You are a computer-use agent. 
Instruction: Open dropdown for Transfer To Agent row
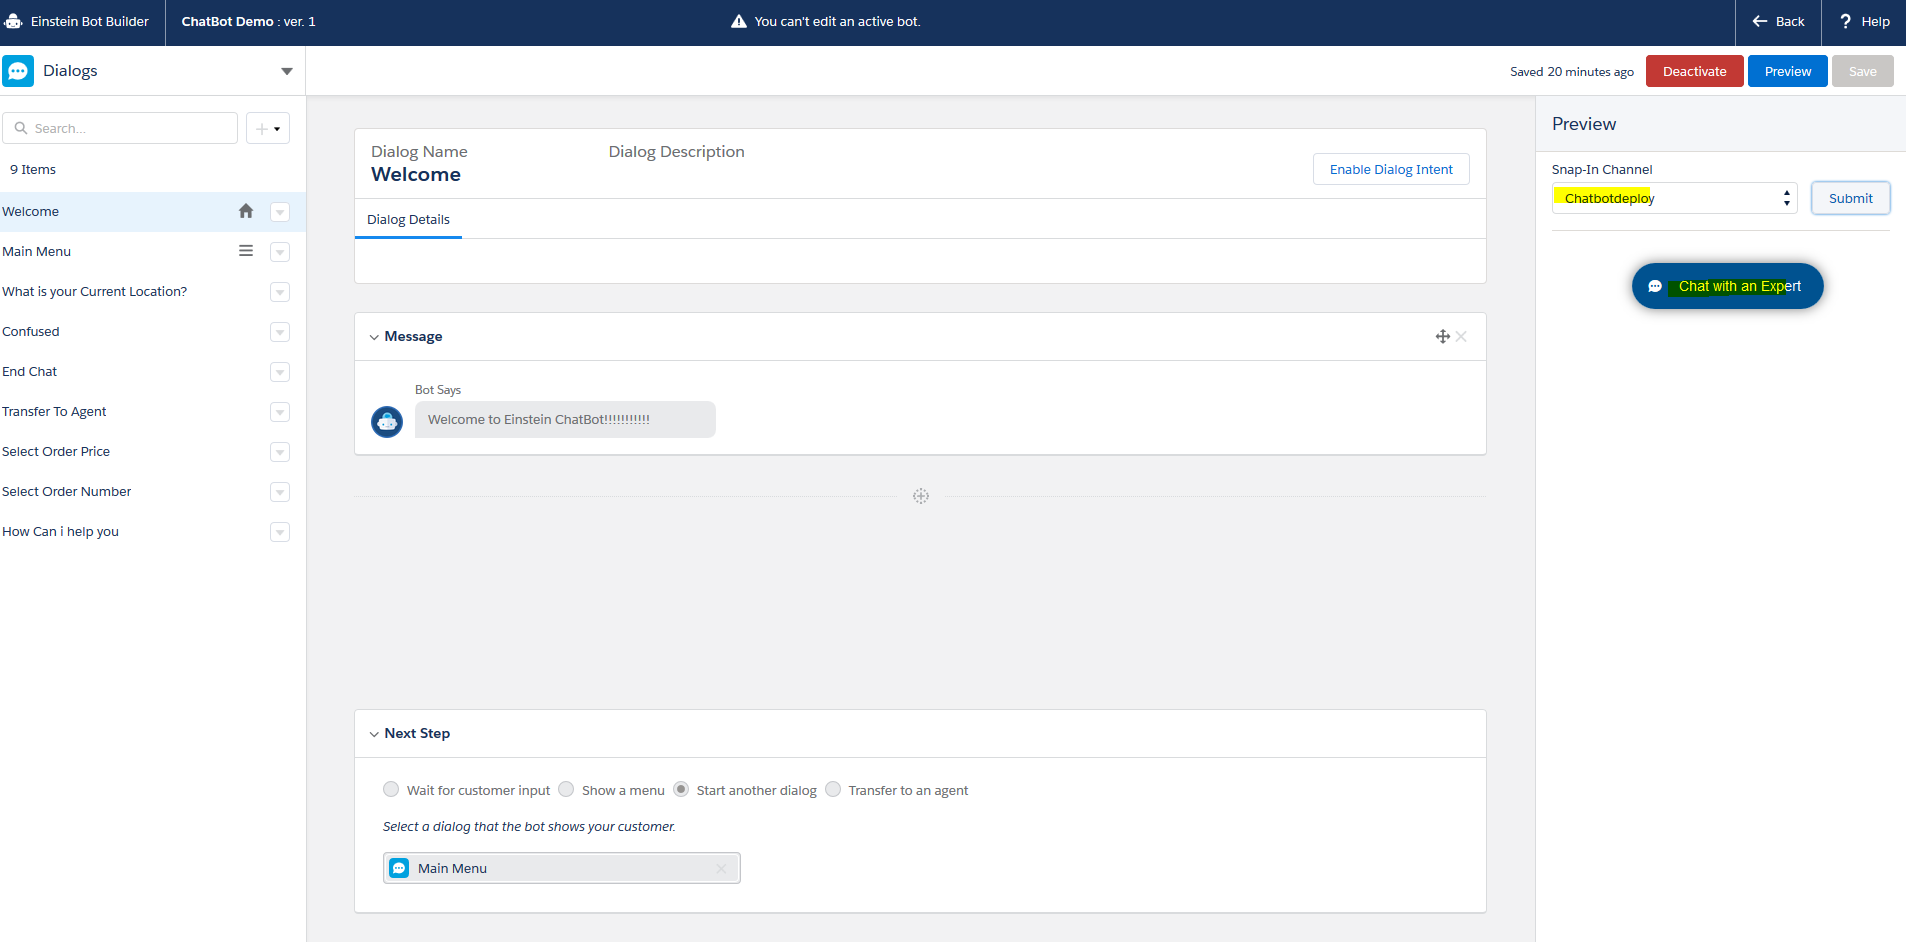pos(280,412)
